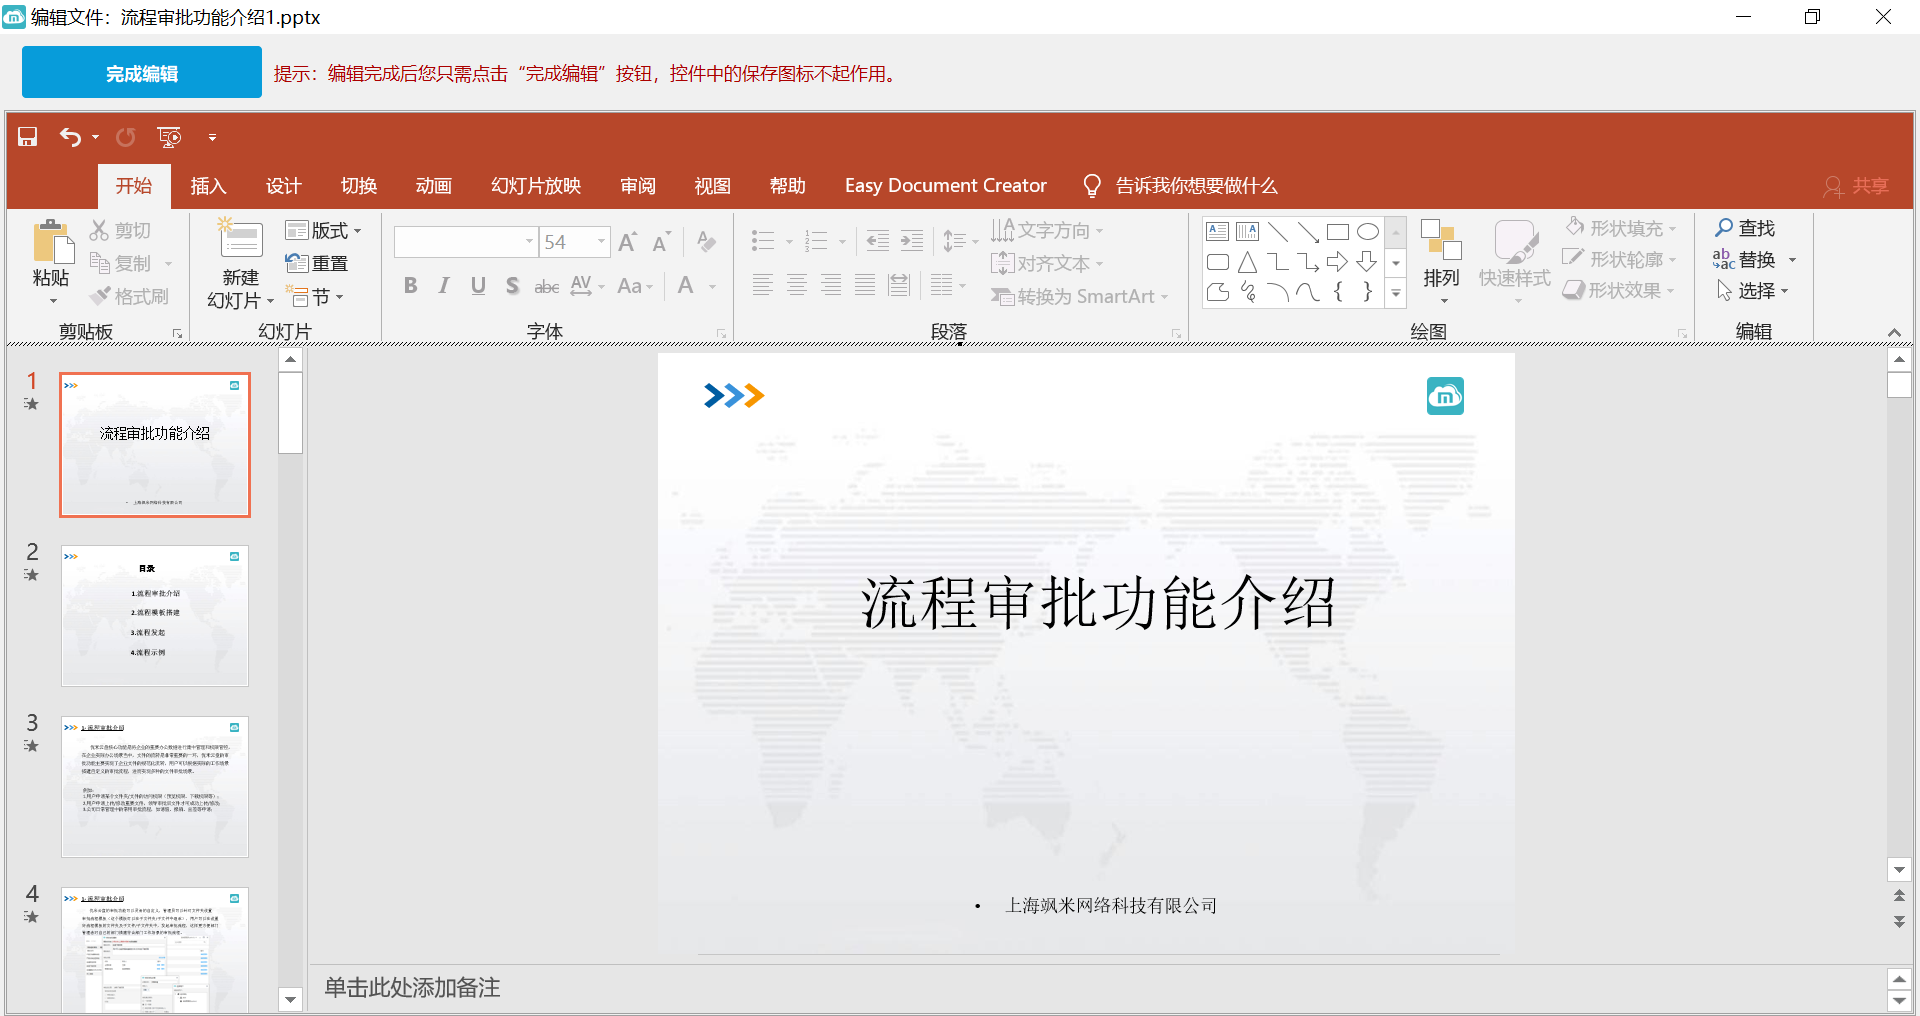The image size is (1920, 1016).
Task: Open the Slide Show (幻灯片放映) tab
Action: pos(536,186)
